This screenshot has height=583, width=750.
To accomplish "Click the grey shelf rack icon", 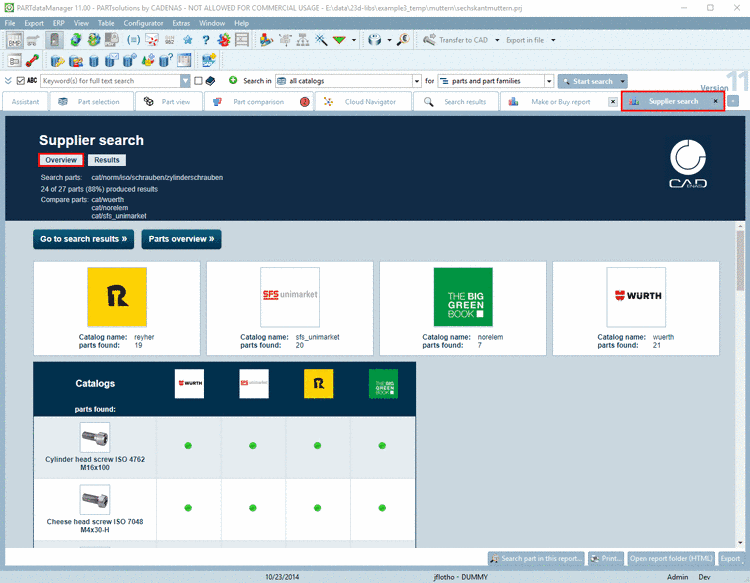I will tap(242, 40).
